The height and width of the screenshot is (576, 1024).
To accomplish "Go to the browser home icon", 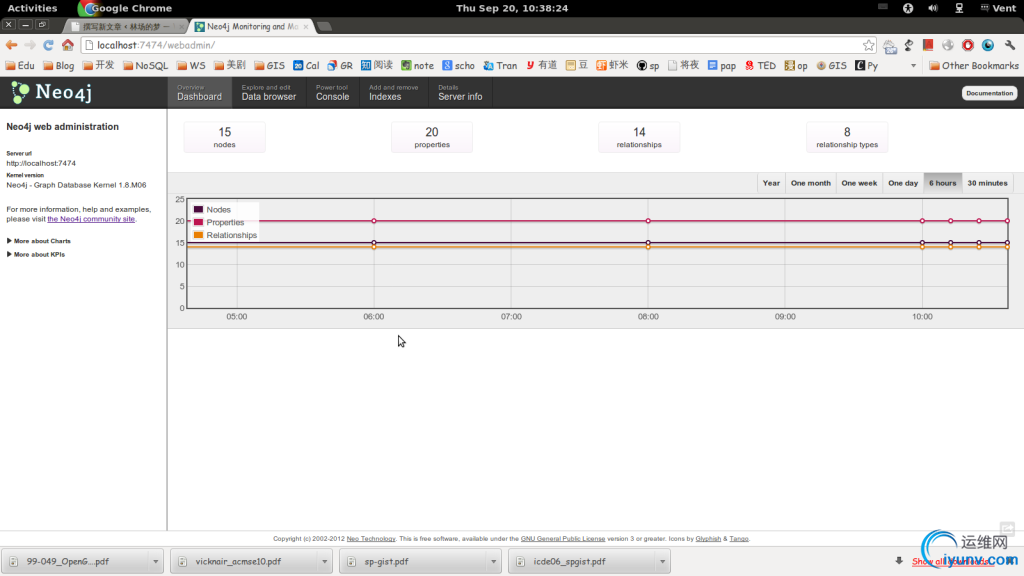I will click(x=68, y=45).
